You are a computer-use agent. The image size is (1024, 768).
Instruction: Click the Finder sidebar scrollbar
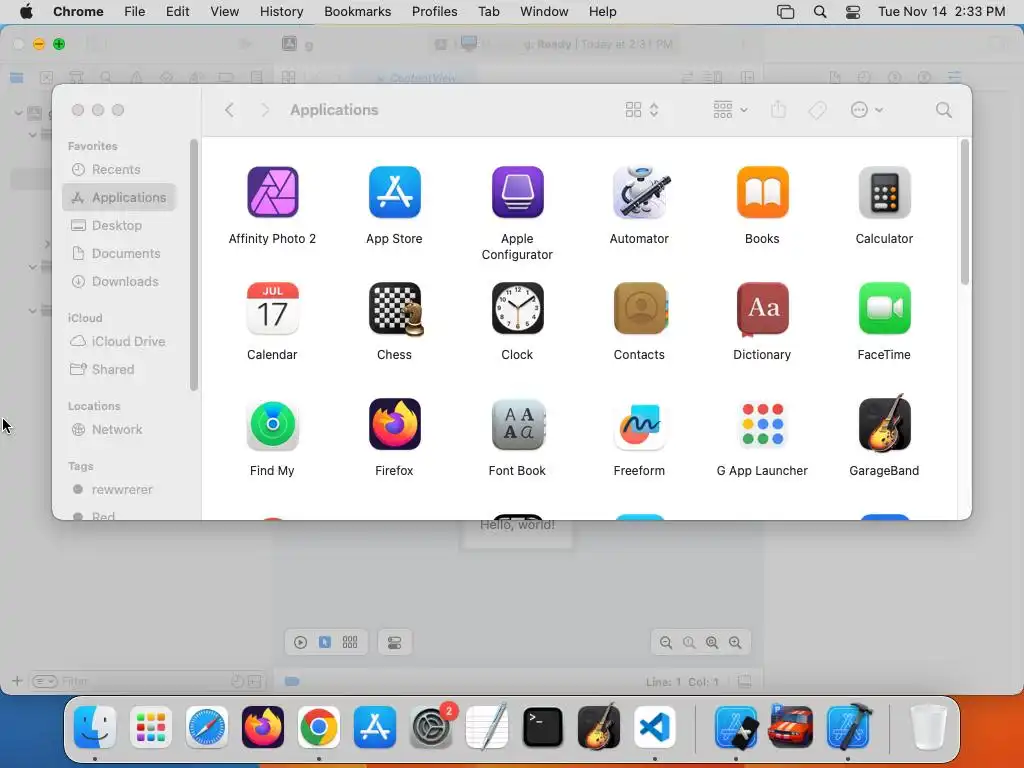[193, 264]
